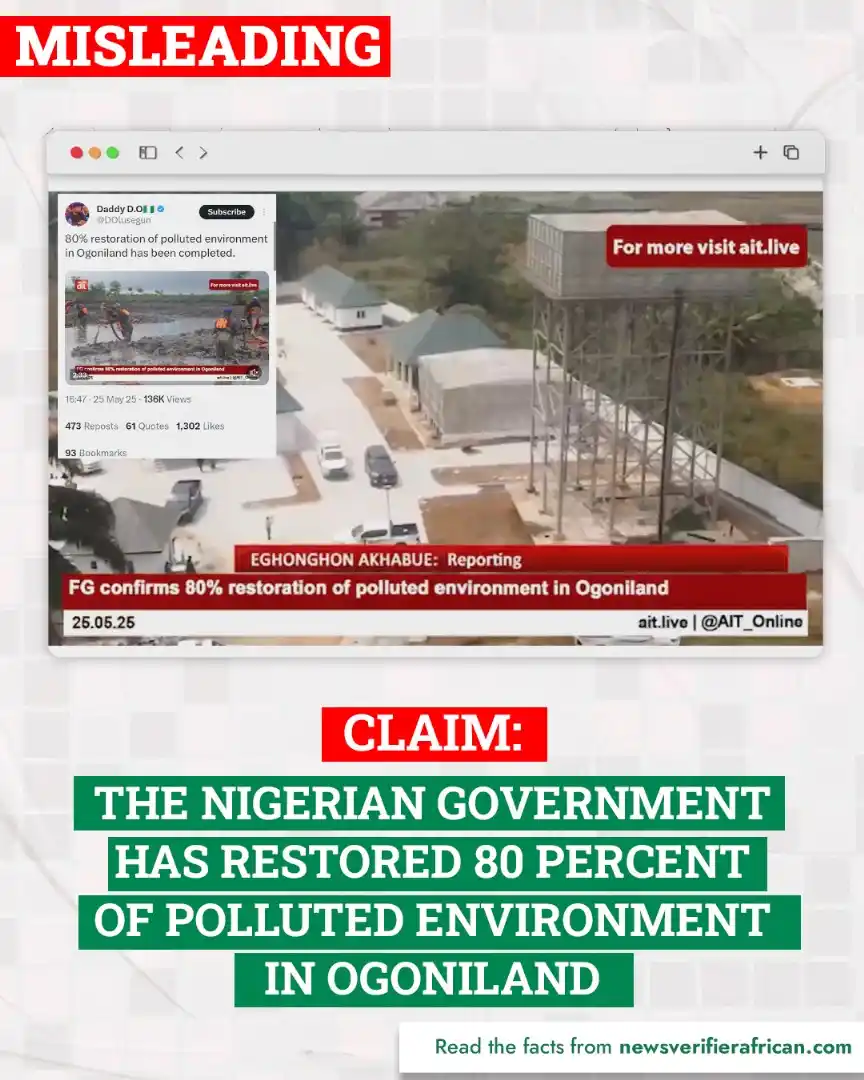This screenshot has height=1080, width=864.
Task: Click the newsverifierafrican.com link
Action: (x=735, y=1047)
